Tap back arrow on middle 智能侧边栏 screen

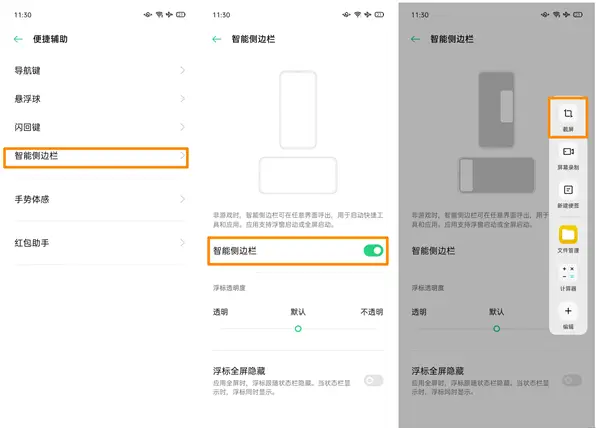click(x=217, y=39)
